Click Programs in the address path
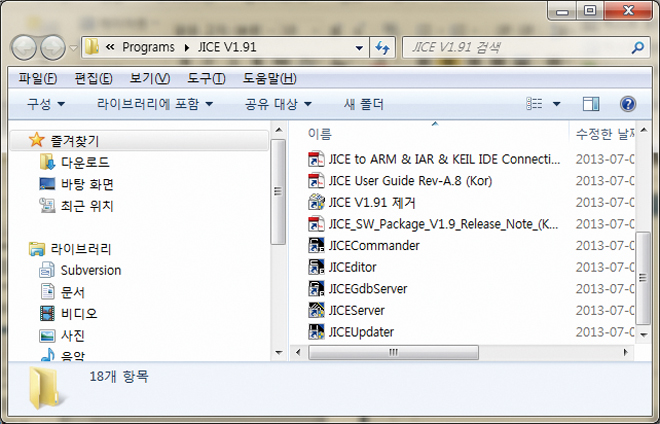This screenshot has width=660, height=424. coord(148,47)
